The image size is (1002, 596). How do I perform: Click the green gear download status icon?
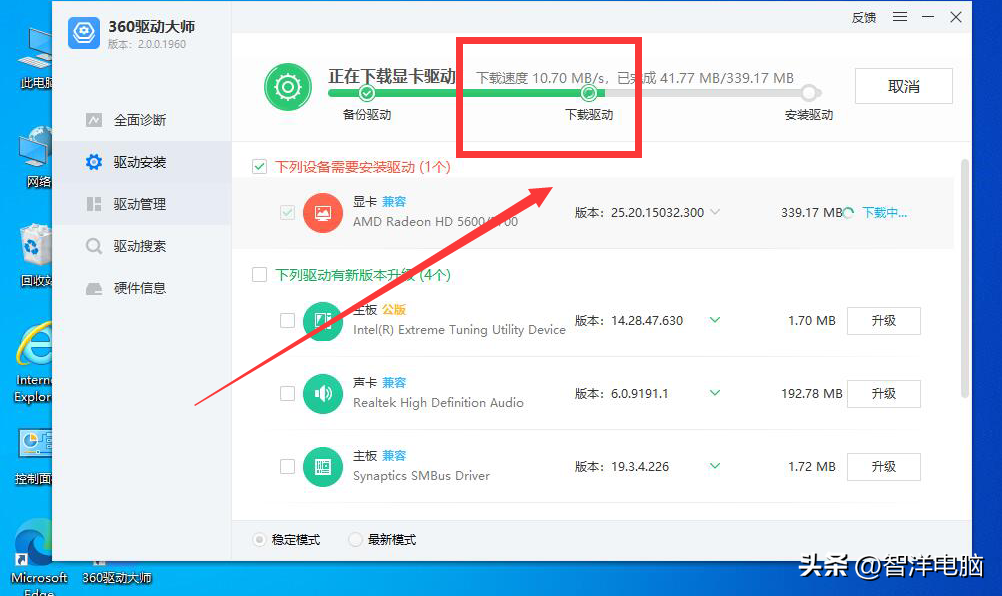point(288,87)
